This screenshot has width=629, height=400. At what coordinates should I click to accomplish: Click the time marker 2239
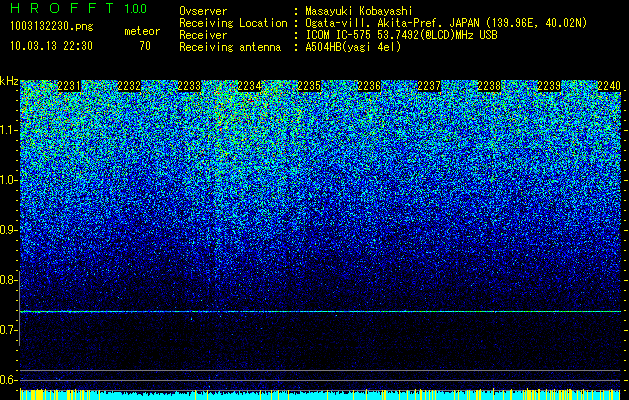click(549, 86)
